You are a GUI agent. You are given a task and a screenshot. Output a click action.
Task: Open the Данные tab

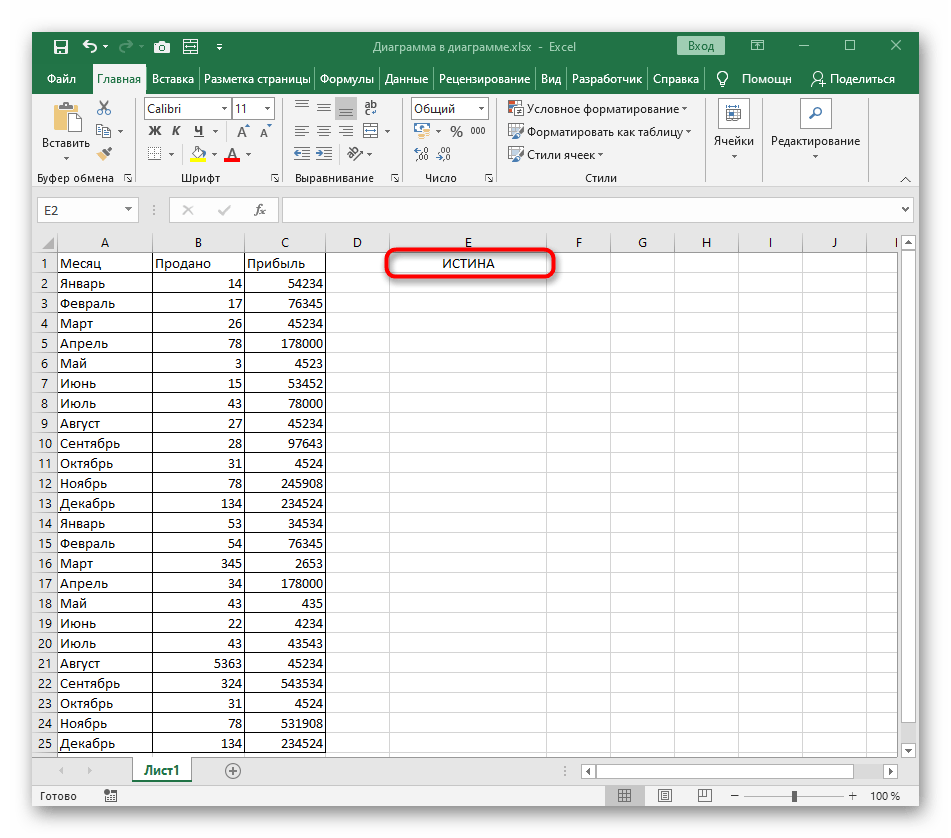coord(406,79)
